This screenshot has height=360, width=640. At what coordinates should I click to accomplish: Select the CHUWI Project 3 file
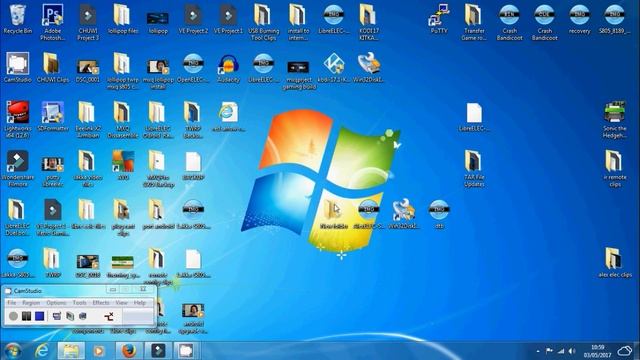[88, 22]
